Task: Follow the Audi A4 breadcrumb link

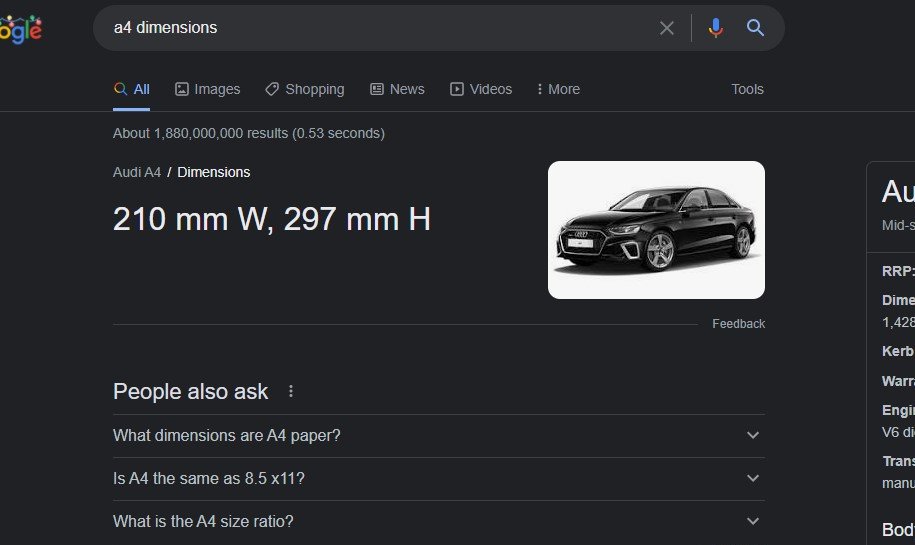Action: 137,172
